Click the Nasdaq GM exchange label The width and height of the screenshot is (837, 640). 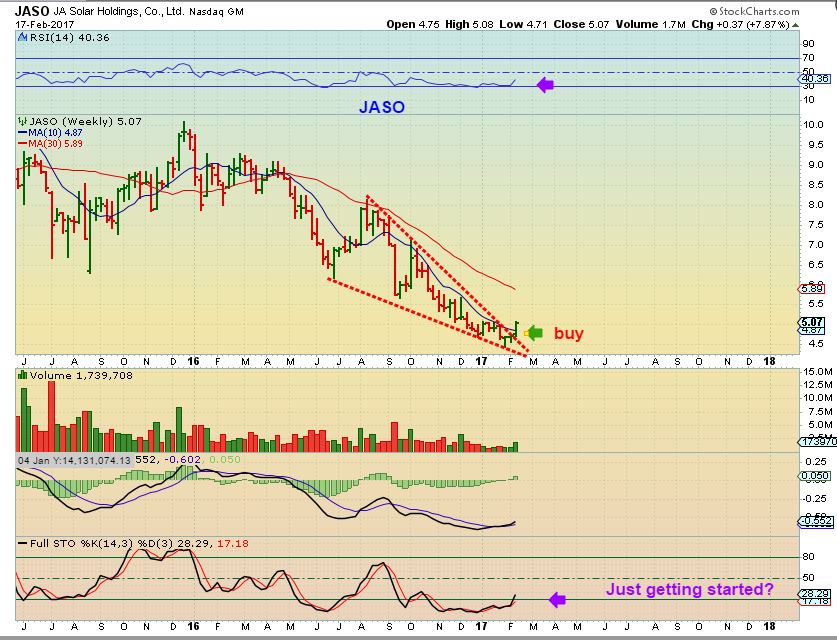tap(216, 12)
